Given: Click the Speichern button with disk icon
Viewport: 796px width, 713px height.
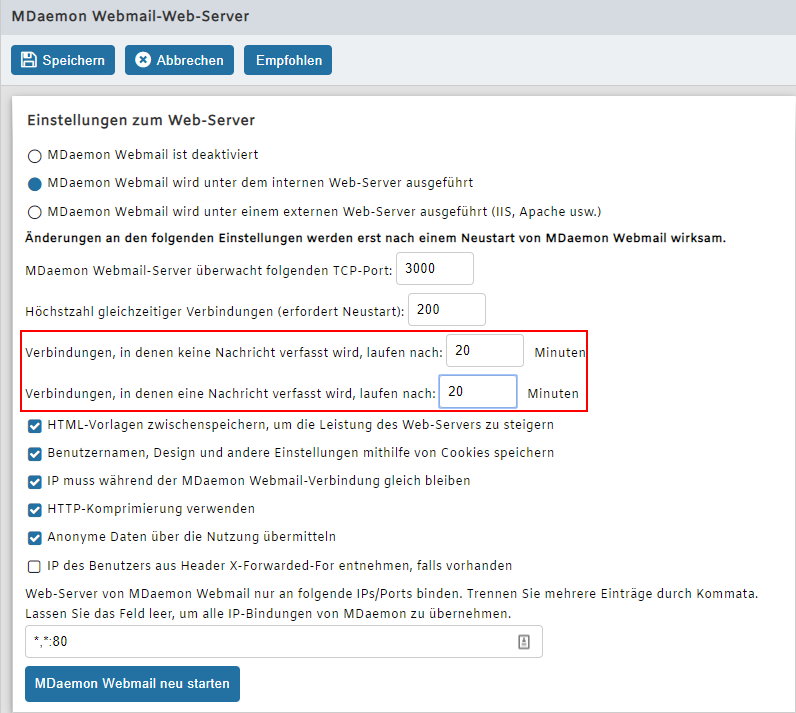Looking at the screenshot, I should point(63,60).
